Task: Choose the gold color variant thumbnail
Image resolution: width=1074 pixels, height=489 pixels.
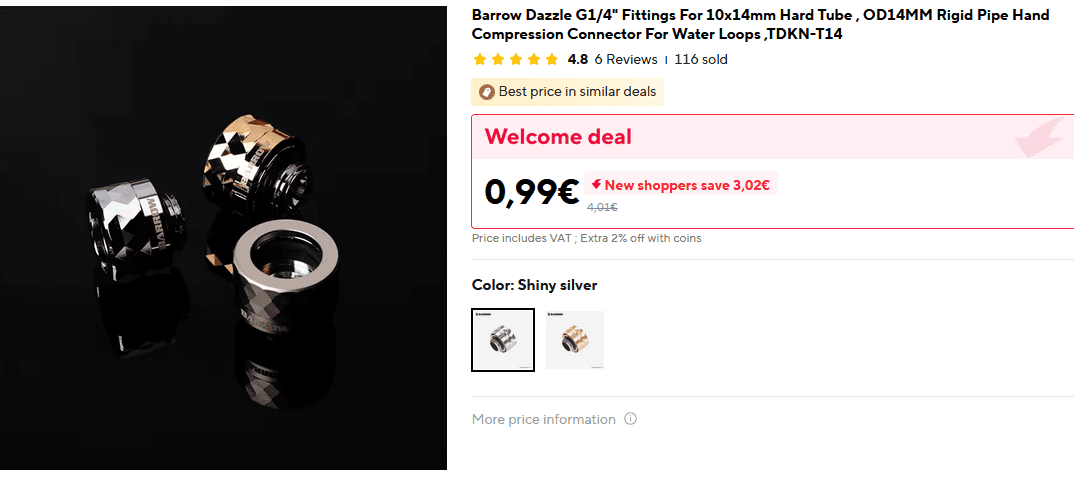Action: tap(575, 340)
